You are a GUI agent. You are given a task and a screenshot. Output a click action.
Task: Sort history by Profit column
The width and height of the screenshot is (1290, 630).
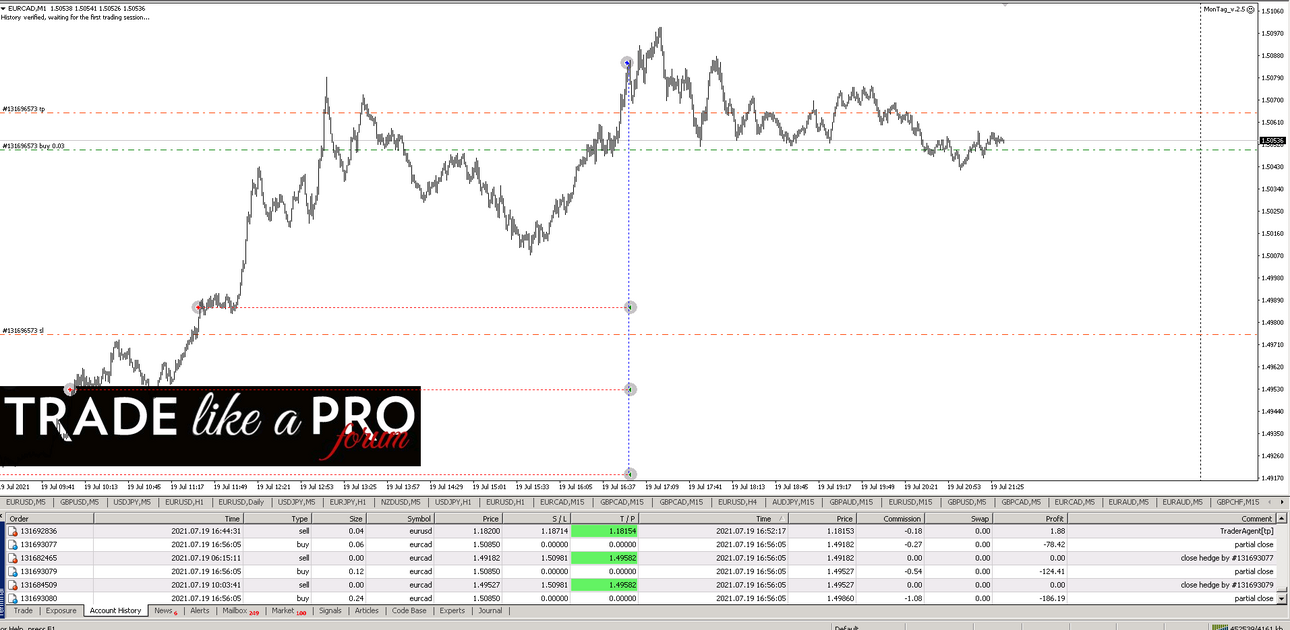coord(1030,518)
